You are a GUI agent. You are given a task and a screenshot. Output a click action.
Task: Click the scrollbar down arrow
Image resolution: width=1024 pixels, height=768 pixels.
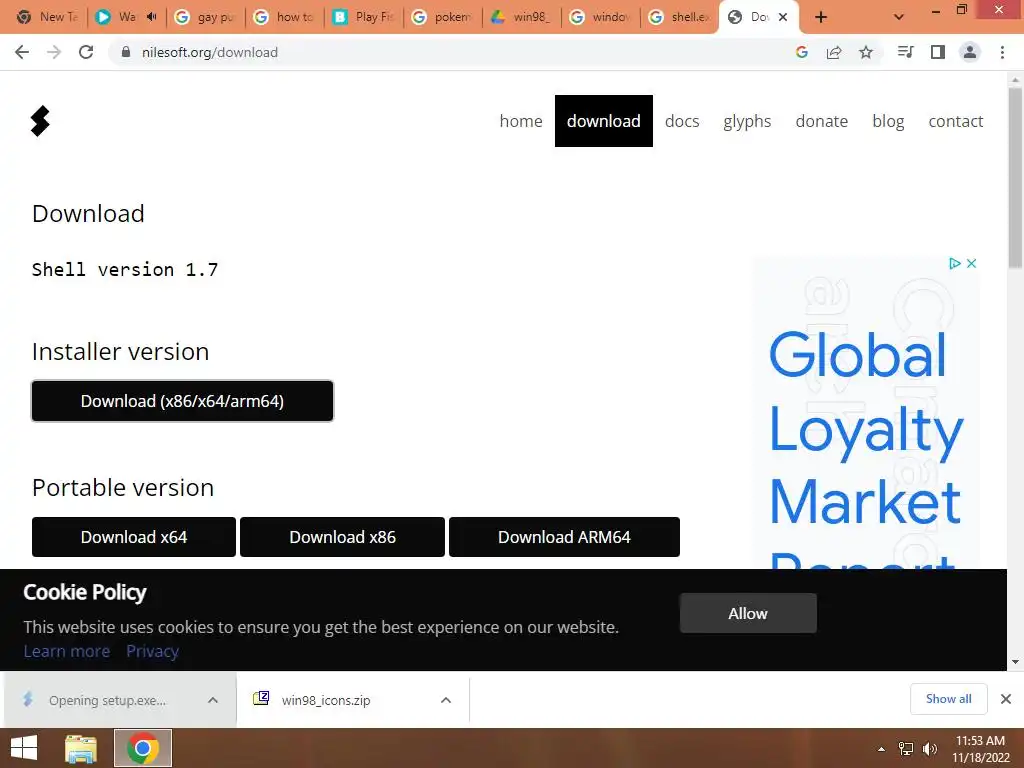point(1015,662)
